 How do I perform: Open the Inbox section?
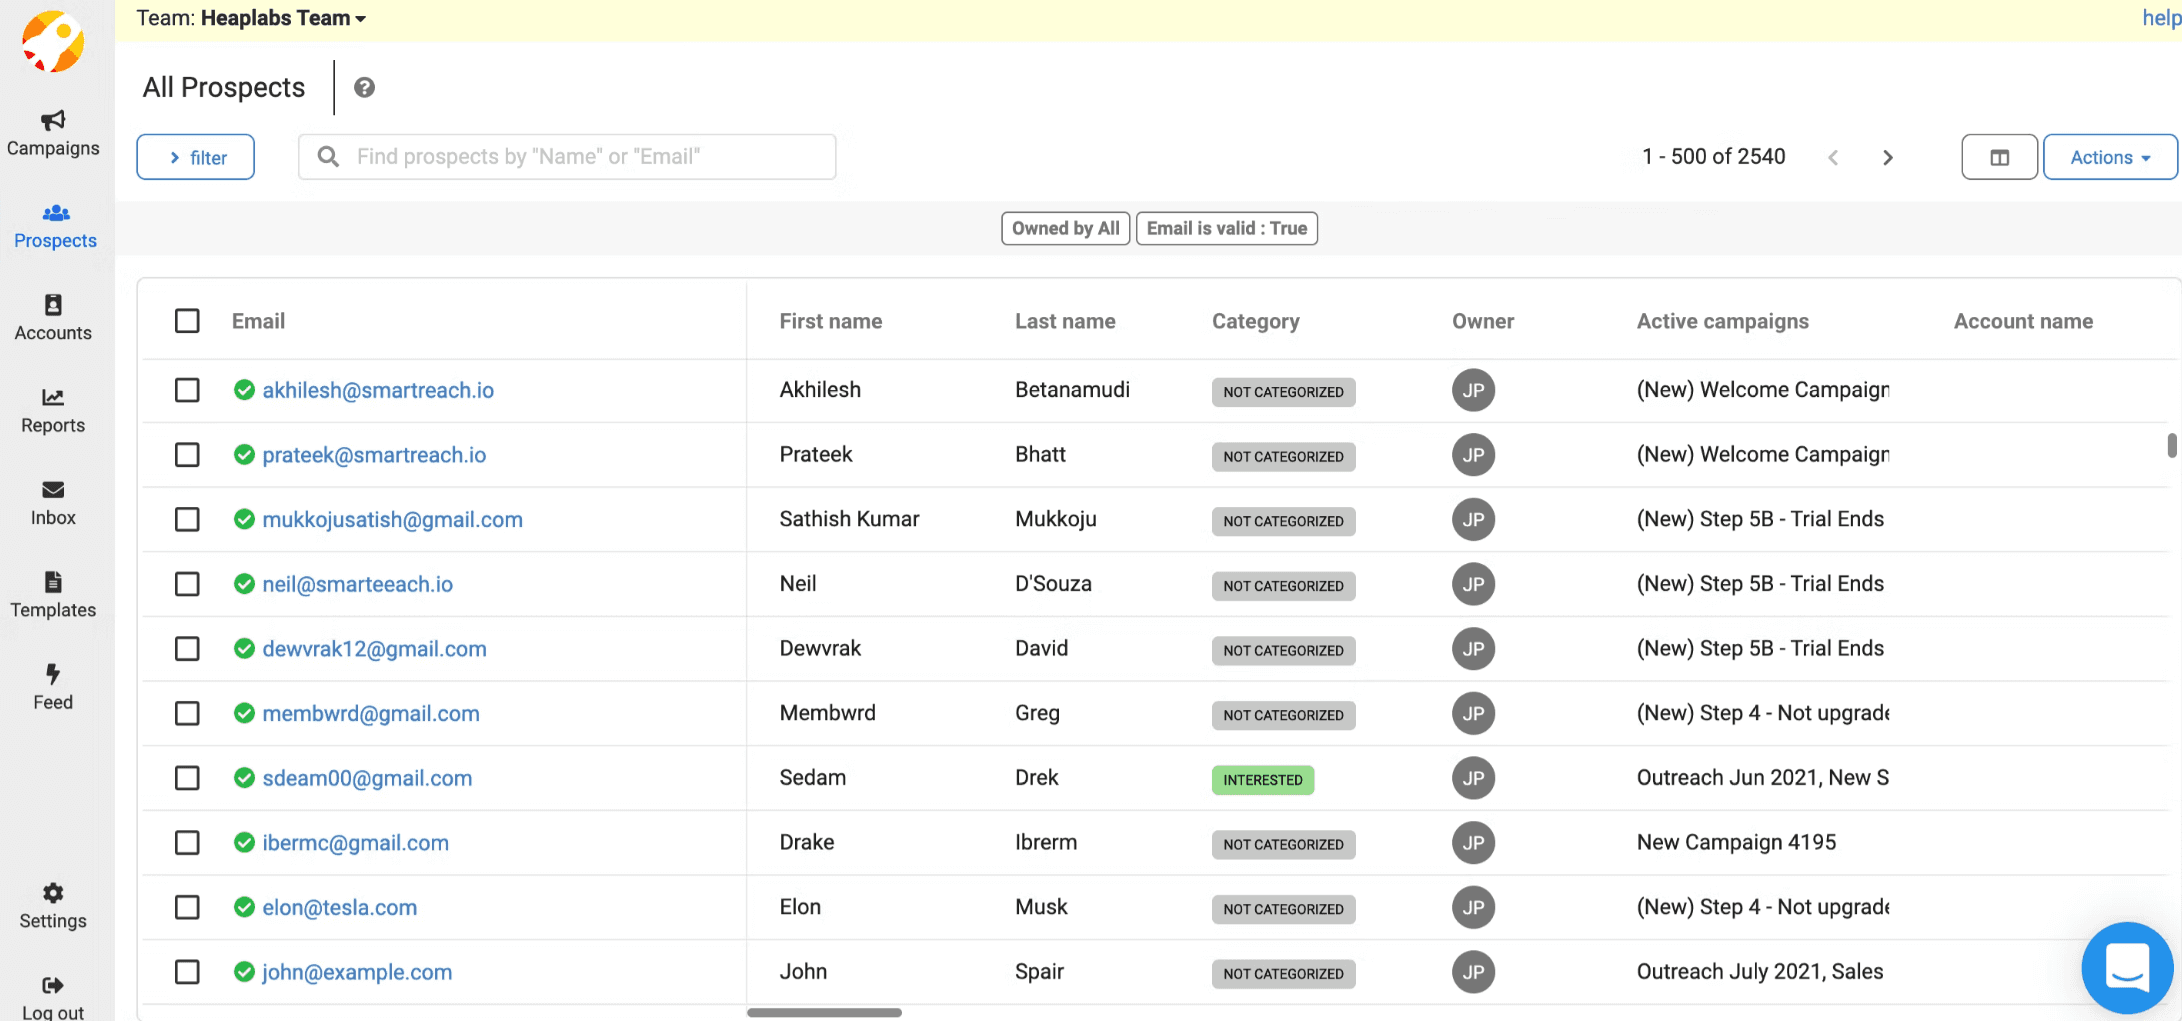pyautogui.click(x=53, y=504)
